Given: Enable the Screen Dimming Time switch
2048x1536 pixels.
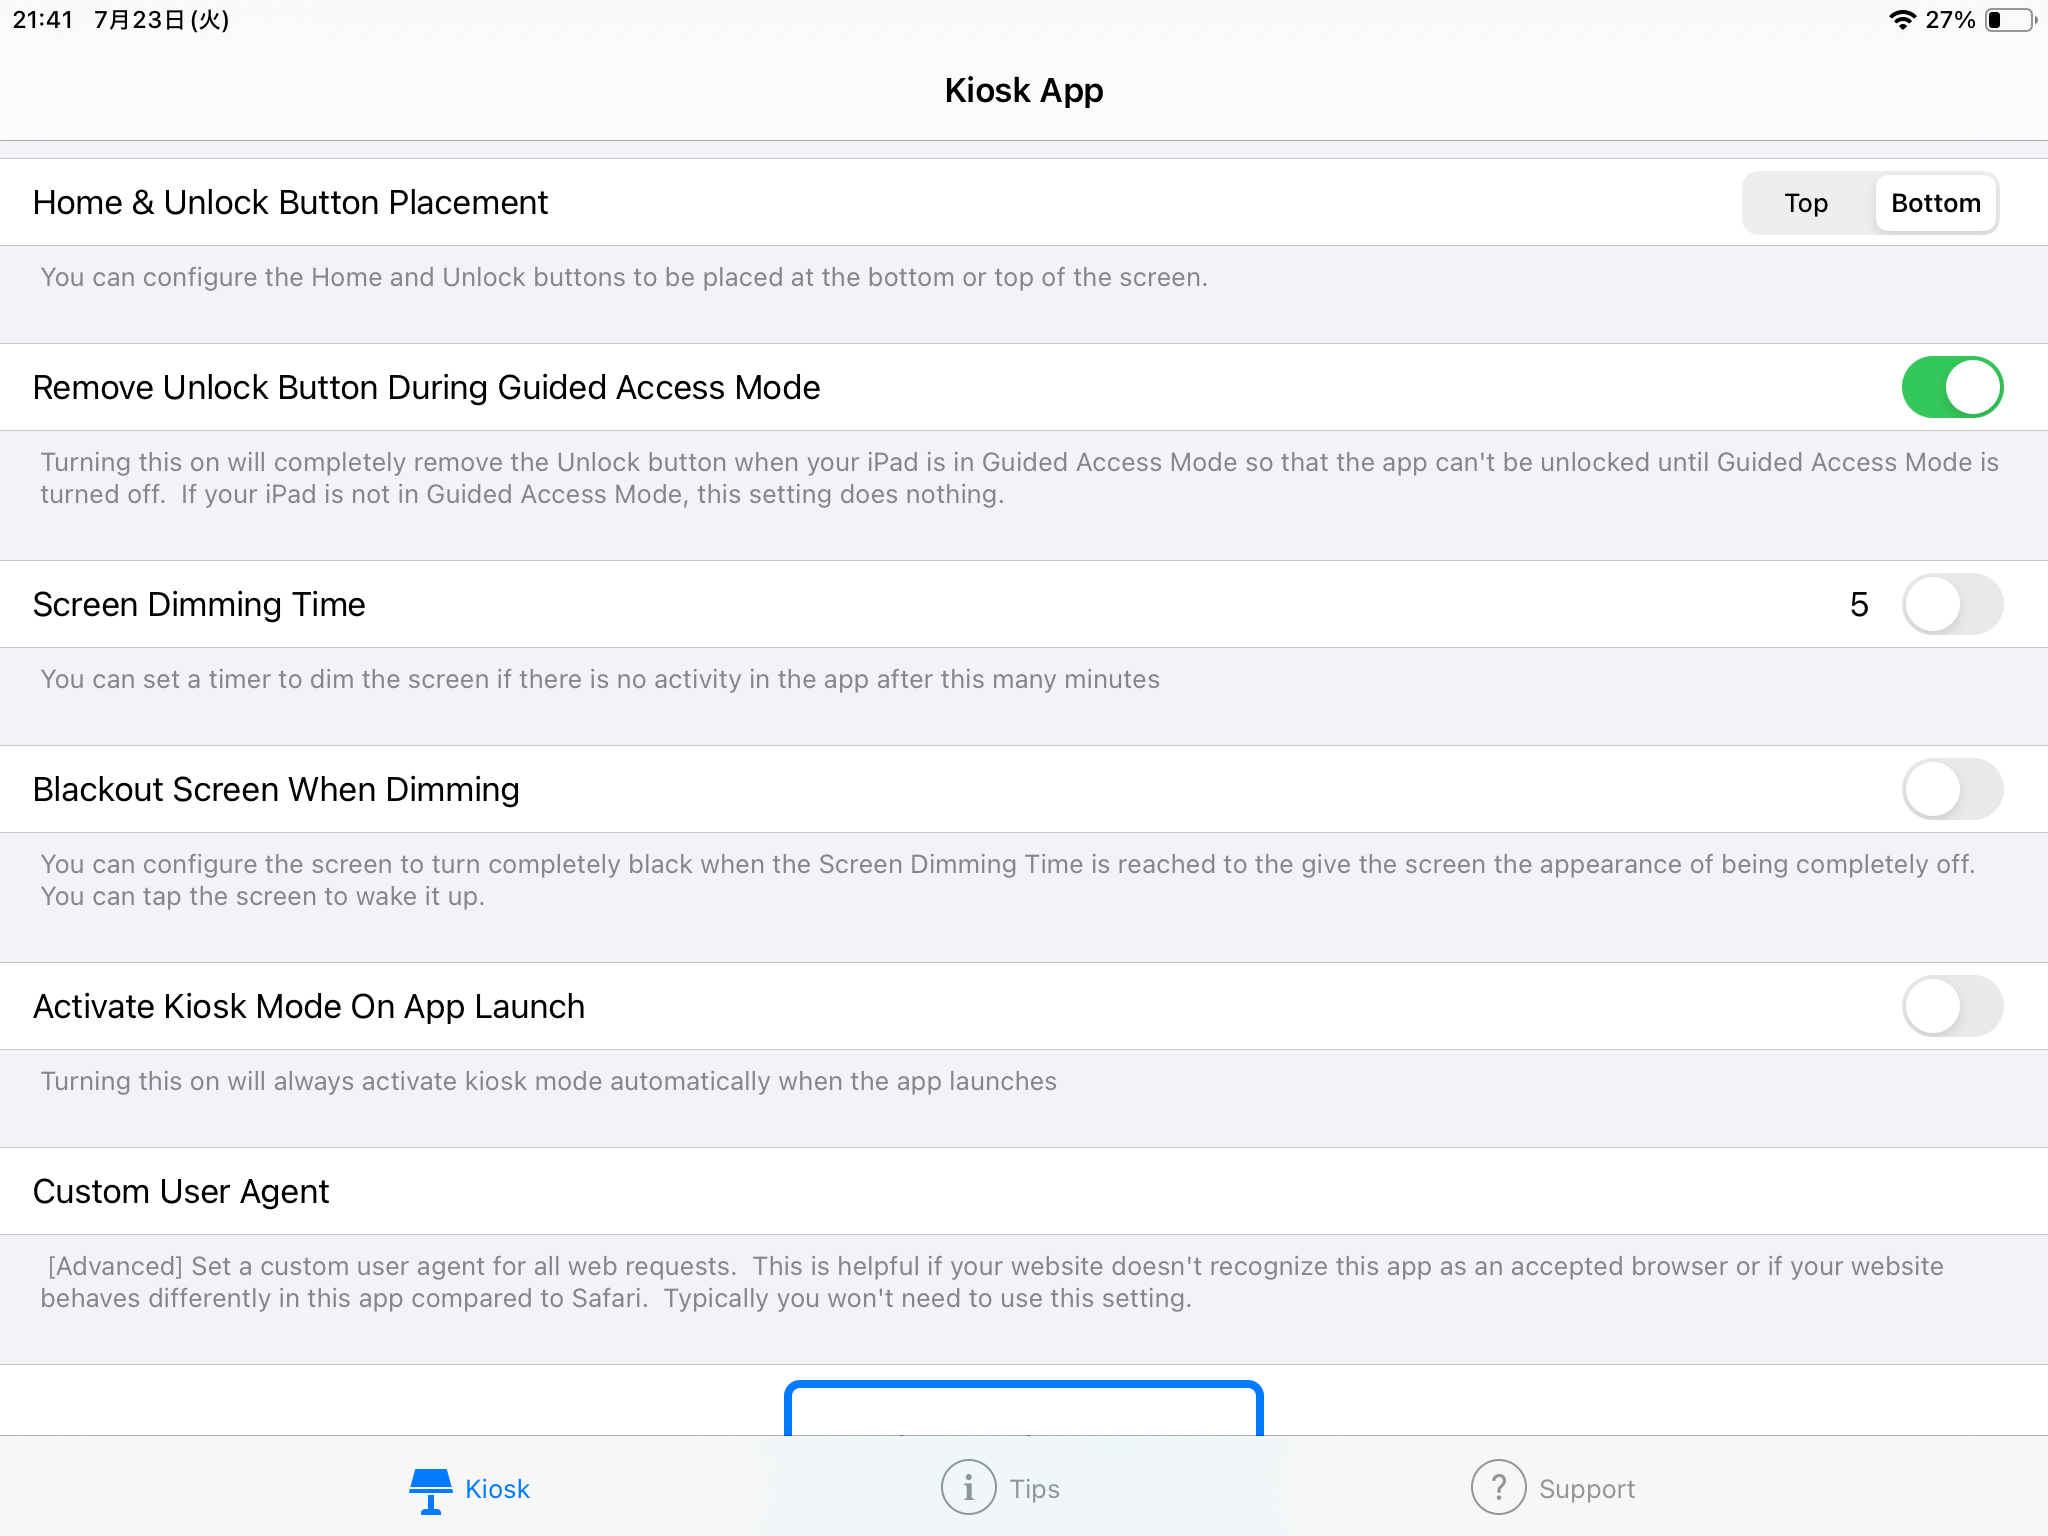Looking at the screenshot, I should 1951,604.
